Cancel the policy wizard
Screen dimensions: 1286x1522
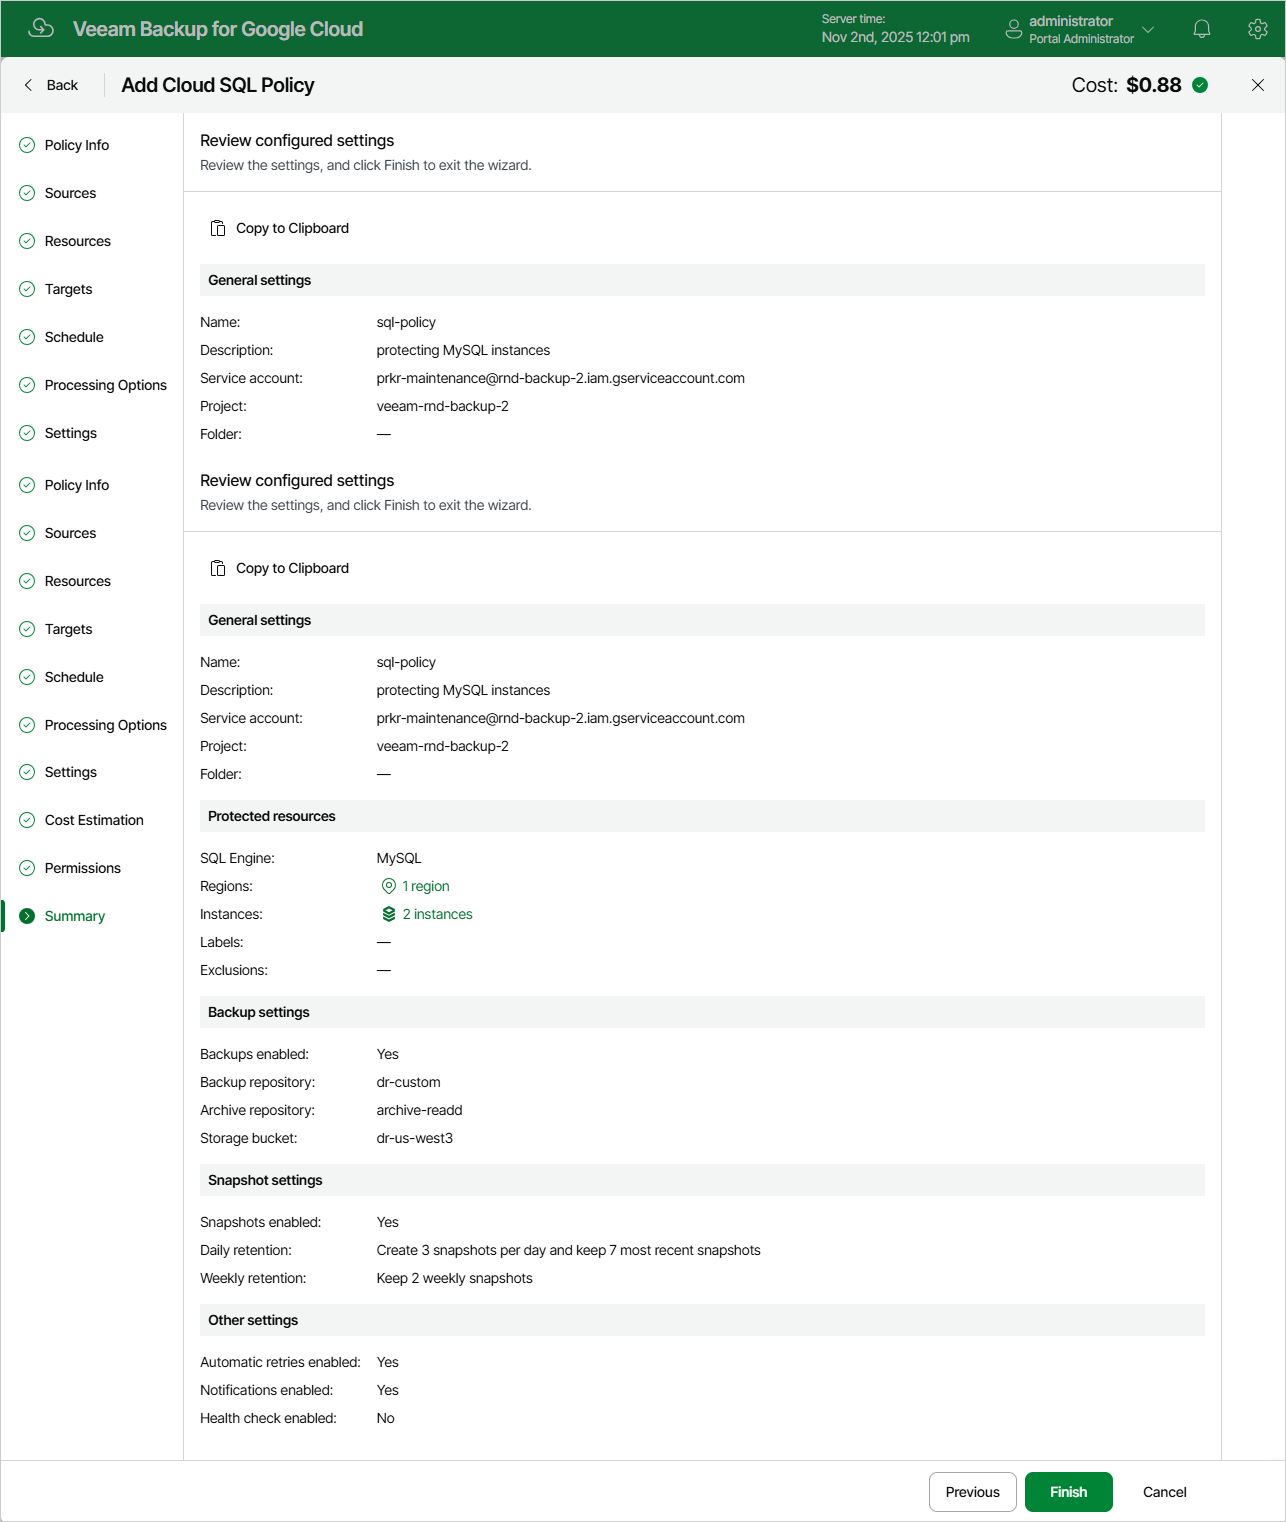[x=1165, y=1492]
